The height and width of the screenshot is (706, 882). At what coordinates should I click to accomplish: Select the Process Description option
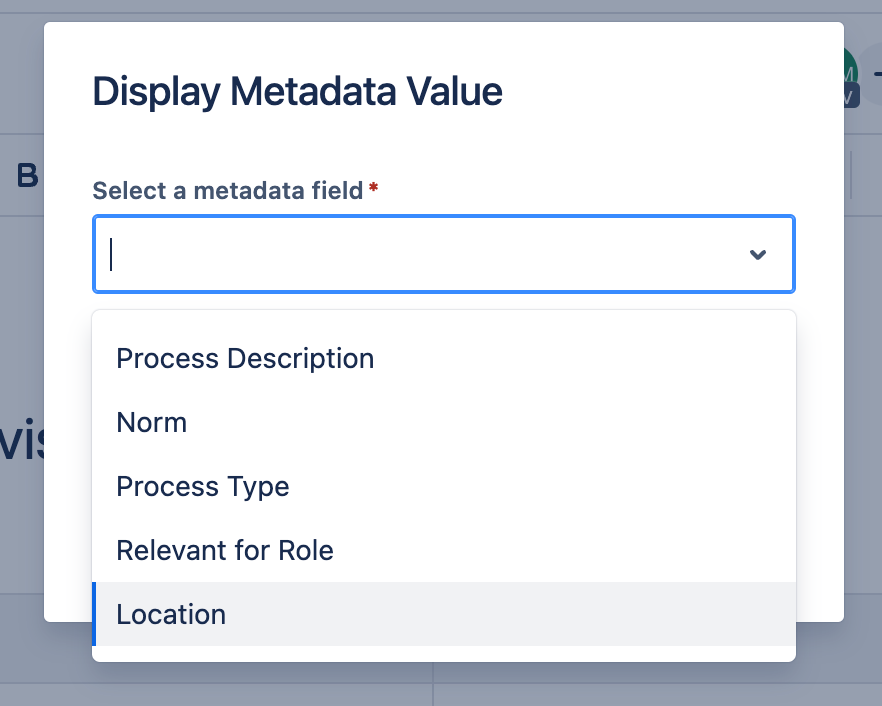coord(245,358)
